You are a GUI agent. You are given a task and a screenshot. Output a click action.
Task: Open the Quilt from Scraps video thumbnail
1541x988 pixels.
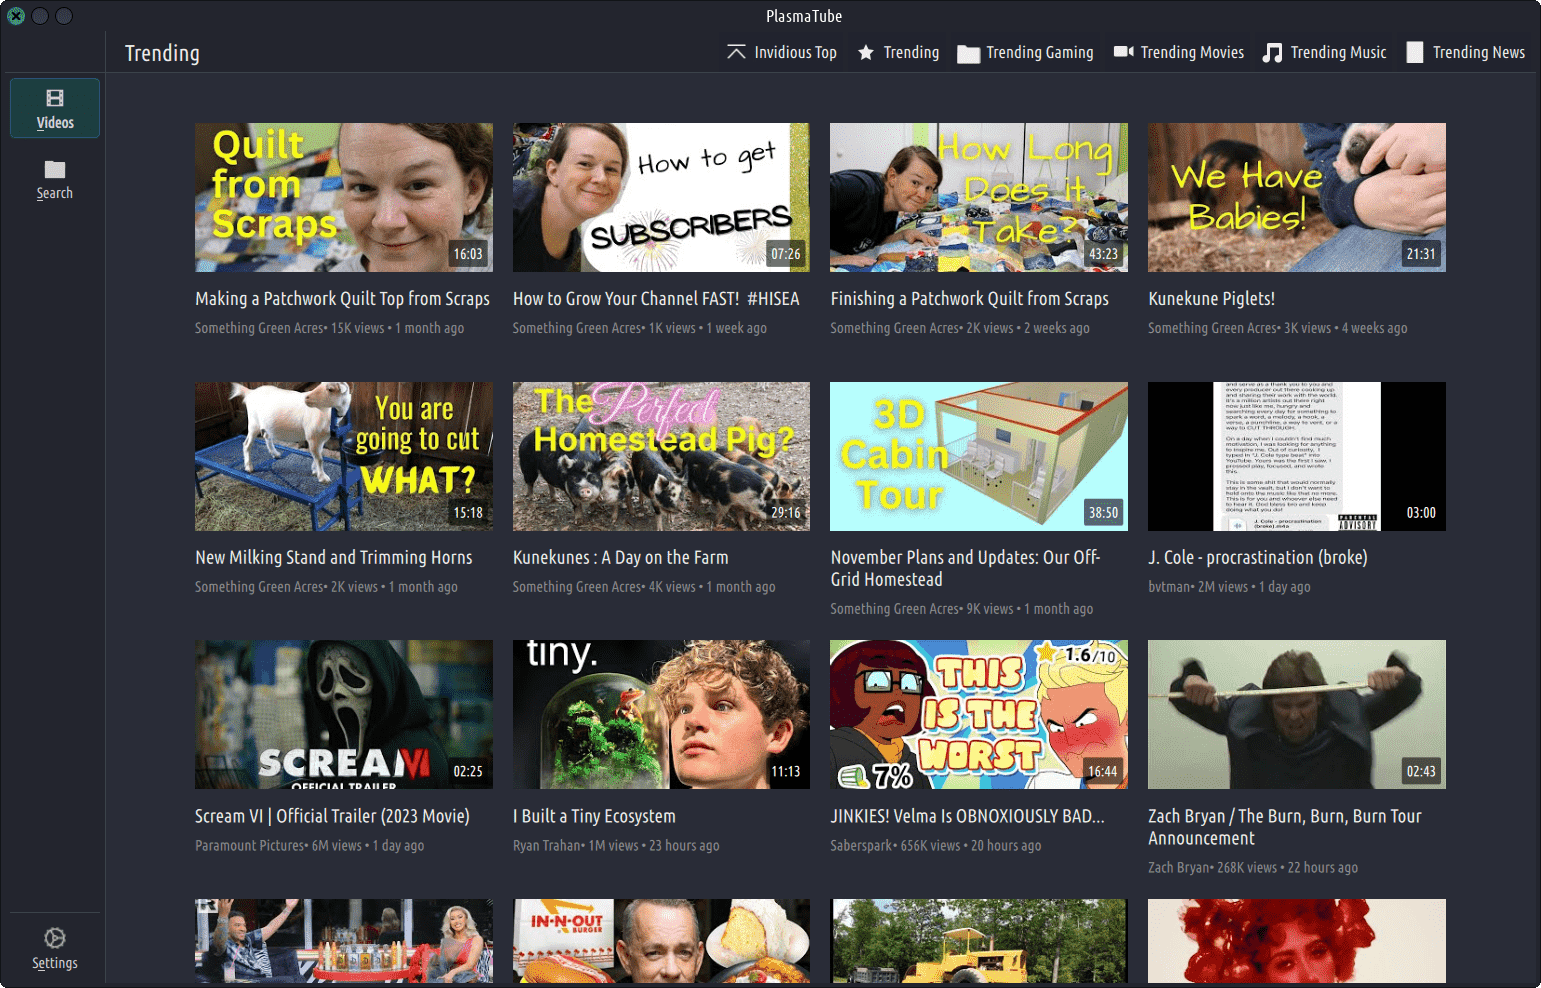click(343, 197)
